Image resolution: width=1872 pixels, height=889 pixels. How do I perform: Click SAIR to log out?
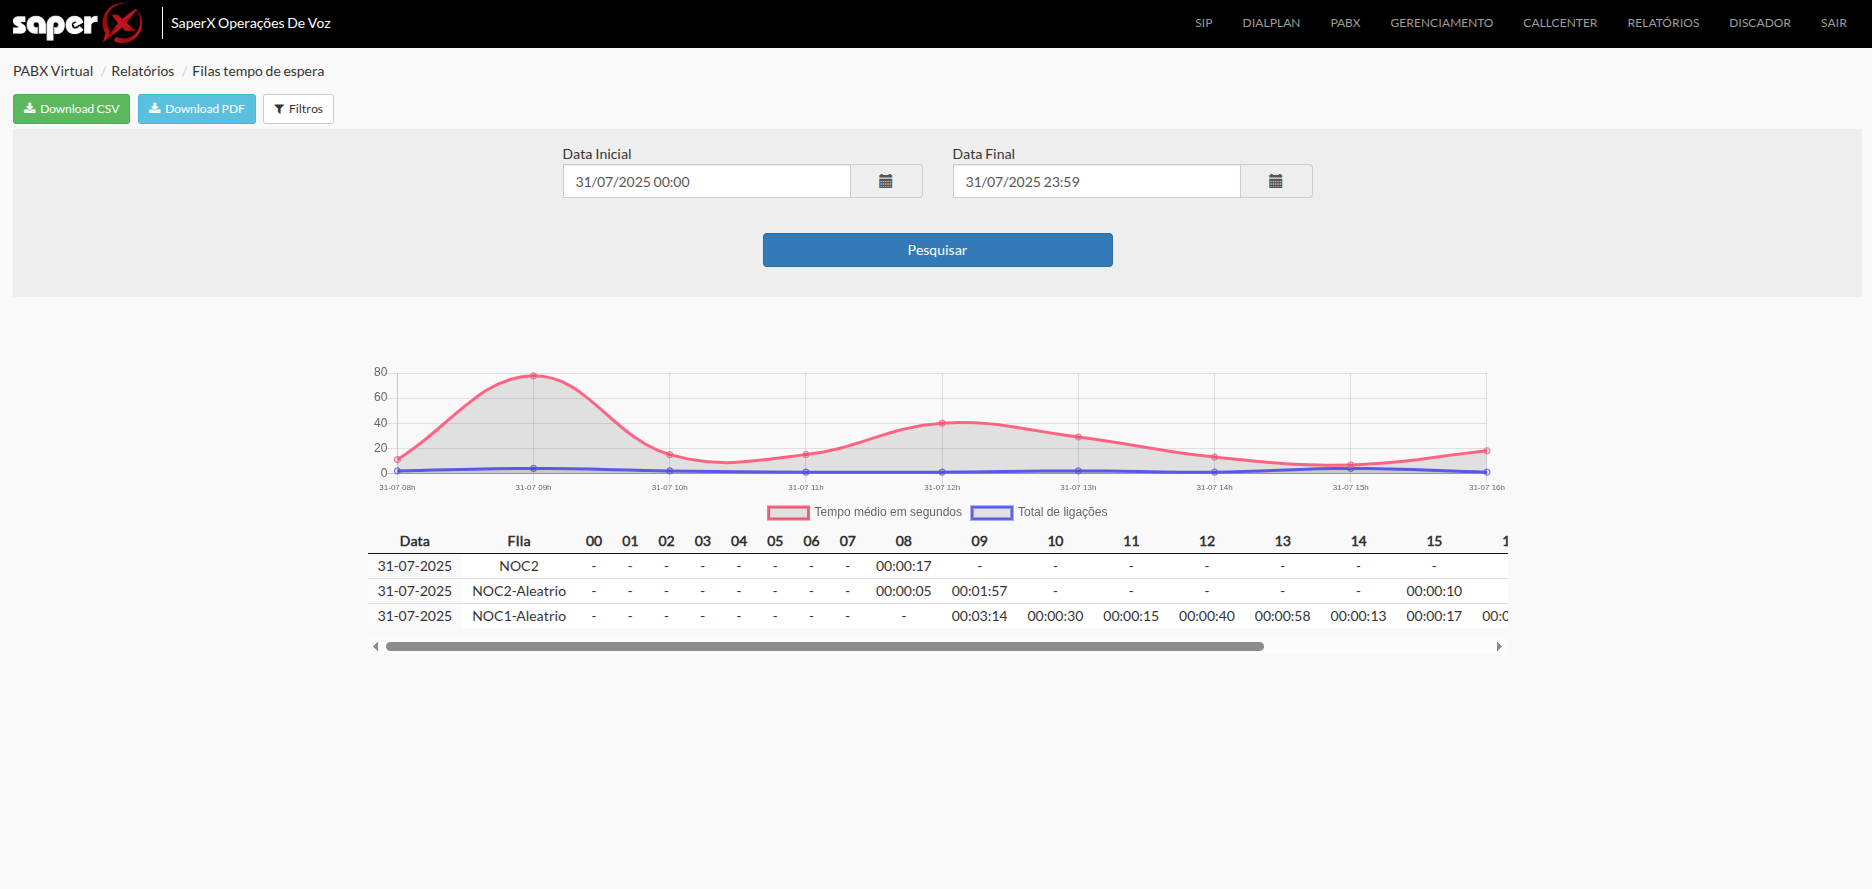pyautogui.click(x=1833, y=23)
